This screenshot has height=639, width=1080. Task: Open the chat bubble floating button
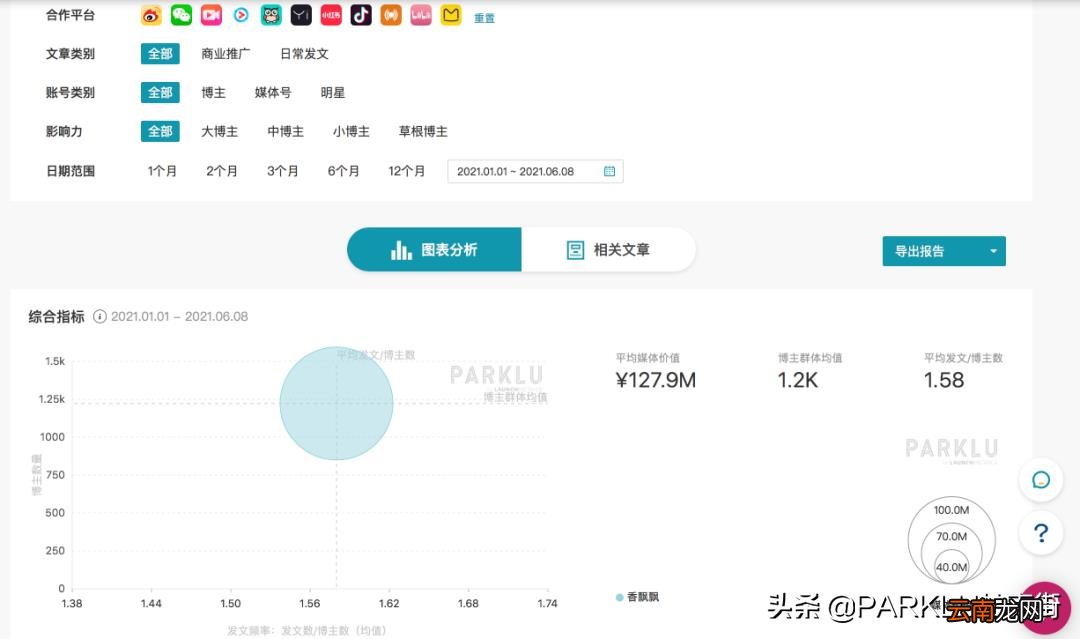tap(1041, 480)
